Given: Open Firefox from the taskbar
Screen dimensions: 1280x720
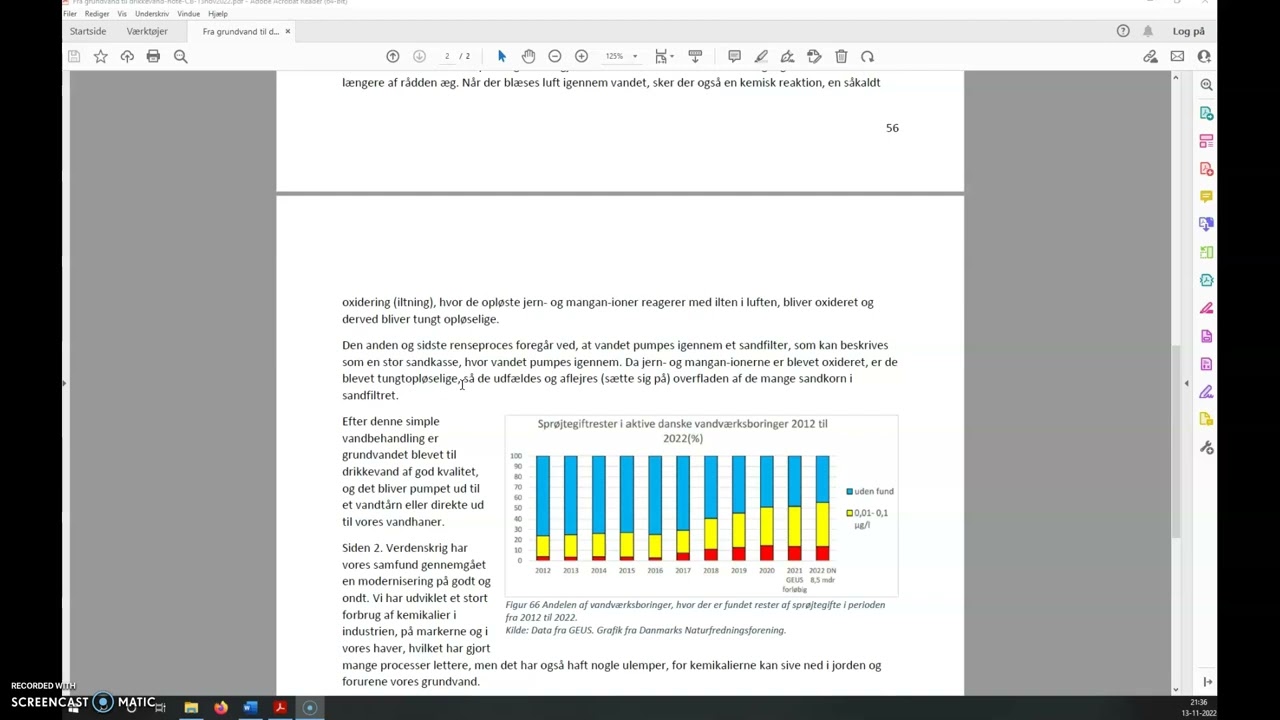Looking at the screenshot, I should point(221,708).
